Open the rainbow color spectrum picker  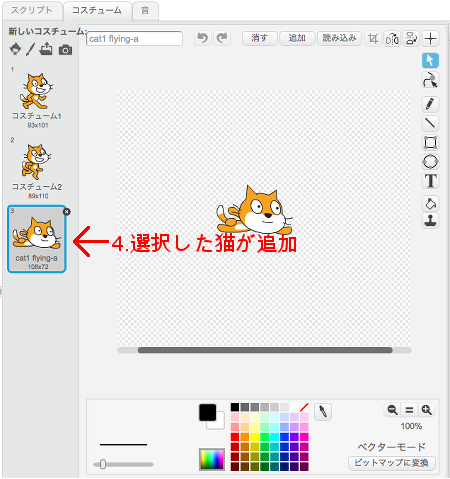click(x=212, y=459)
